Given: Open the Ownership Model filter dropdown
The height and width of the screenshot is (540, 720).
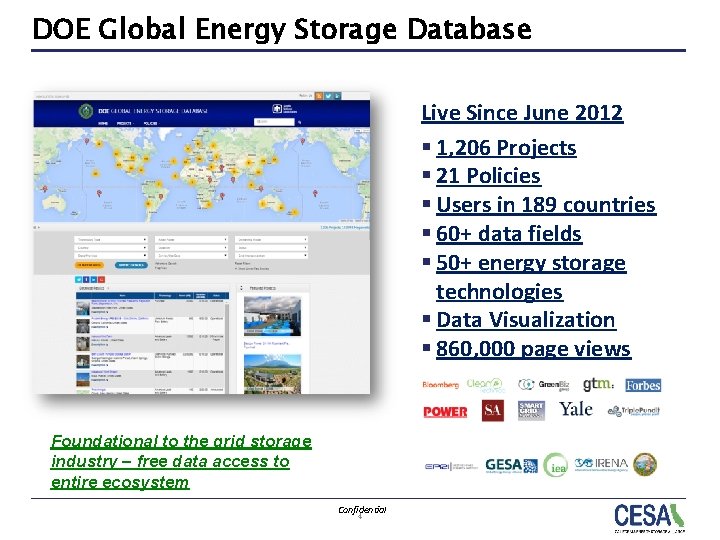Looking at the screenshot, I should [271, 240].
